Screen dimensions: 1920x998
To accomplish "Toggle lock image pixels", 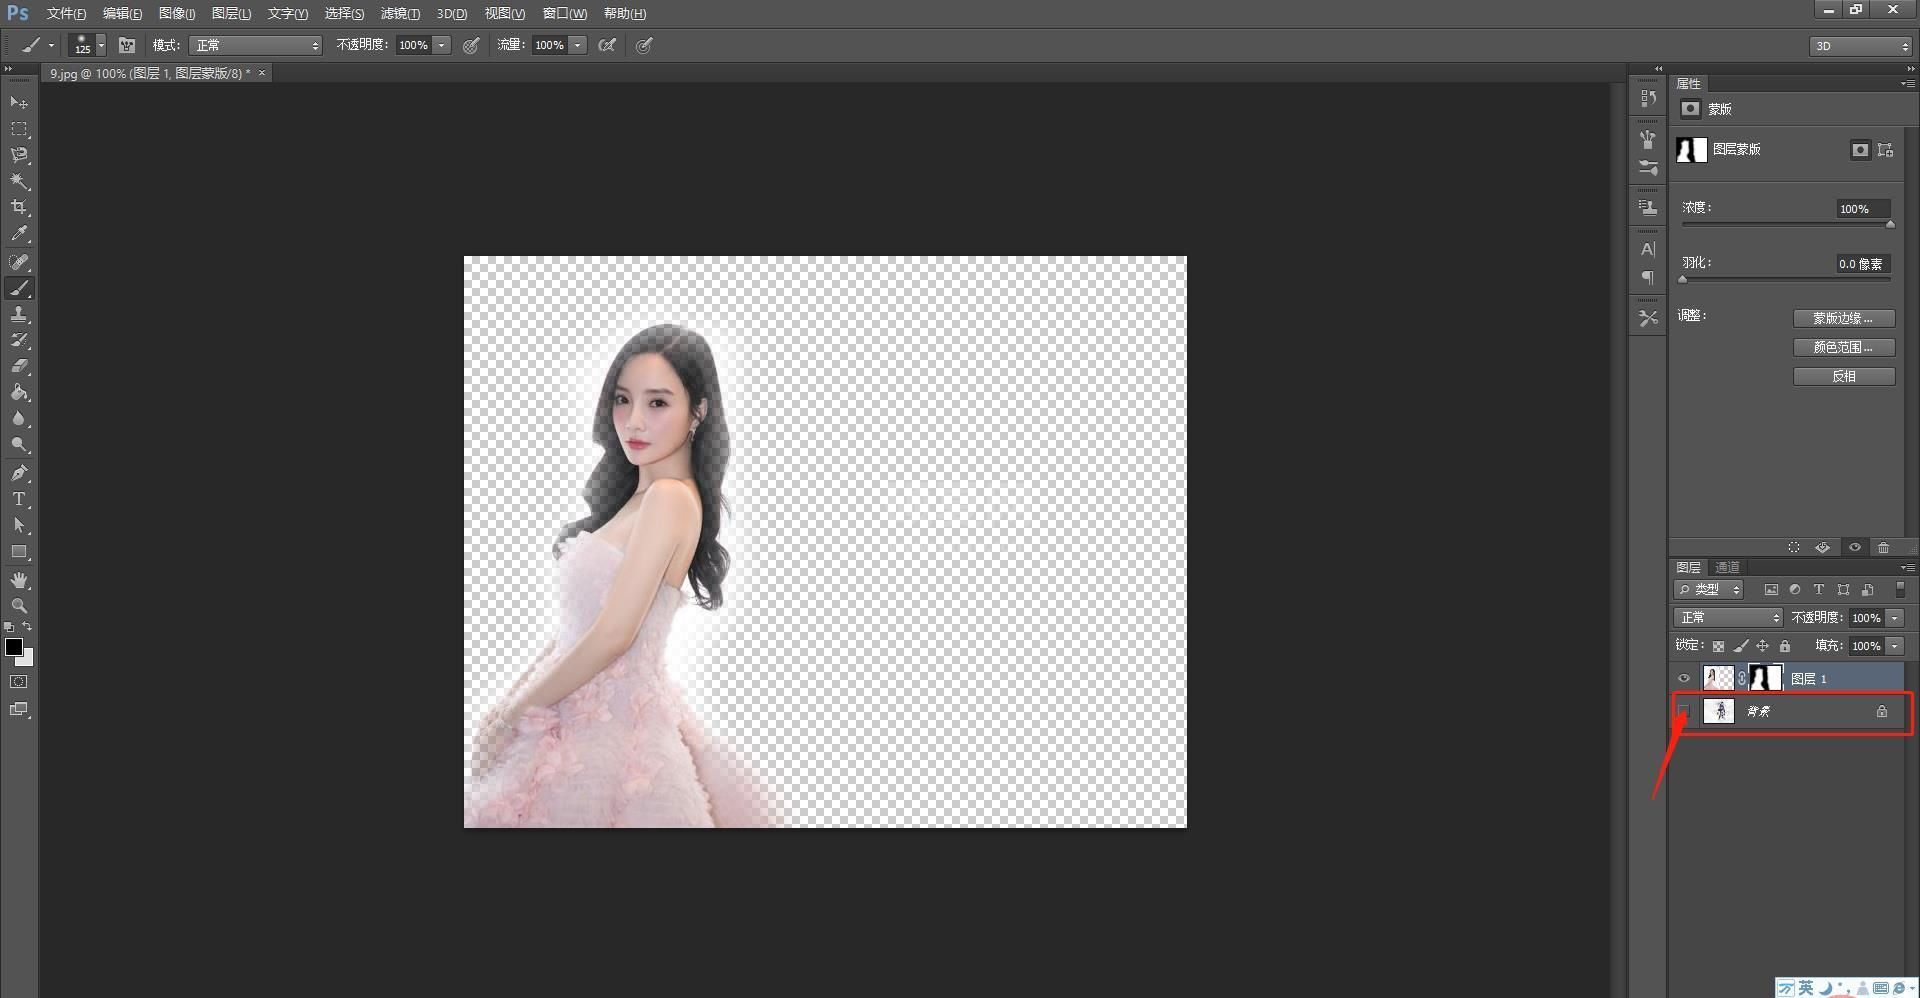I will [1741, 646].
